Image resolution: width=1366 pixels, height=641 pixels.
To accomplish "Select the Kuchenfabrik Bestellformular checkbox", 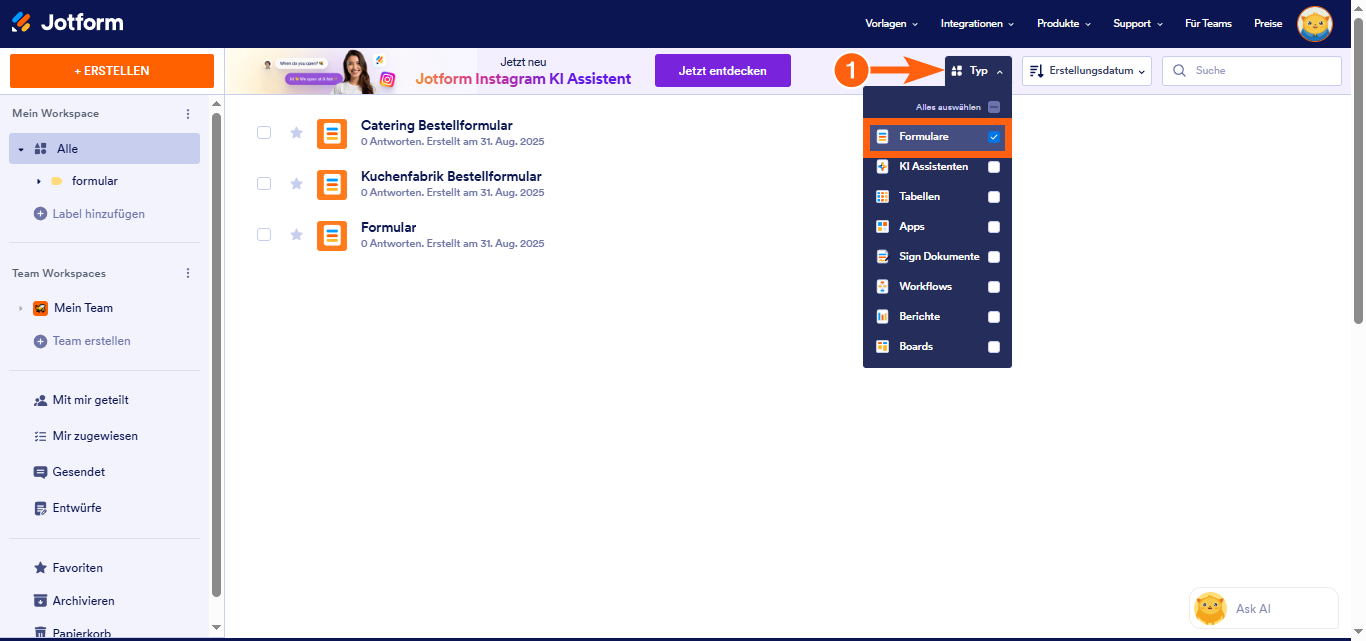I will 264,184.
